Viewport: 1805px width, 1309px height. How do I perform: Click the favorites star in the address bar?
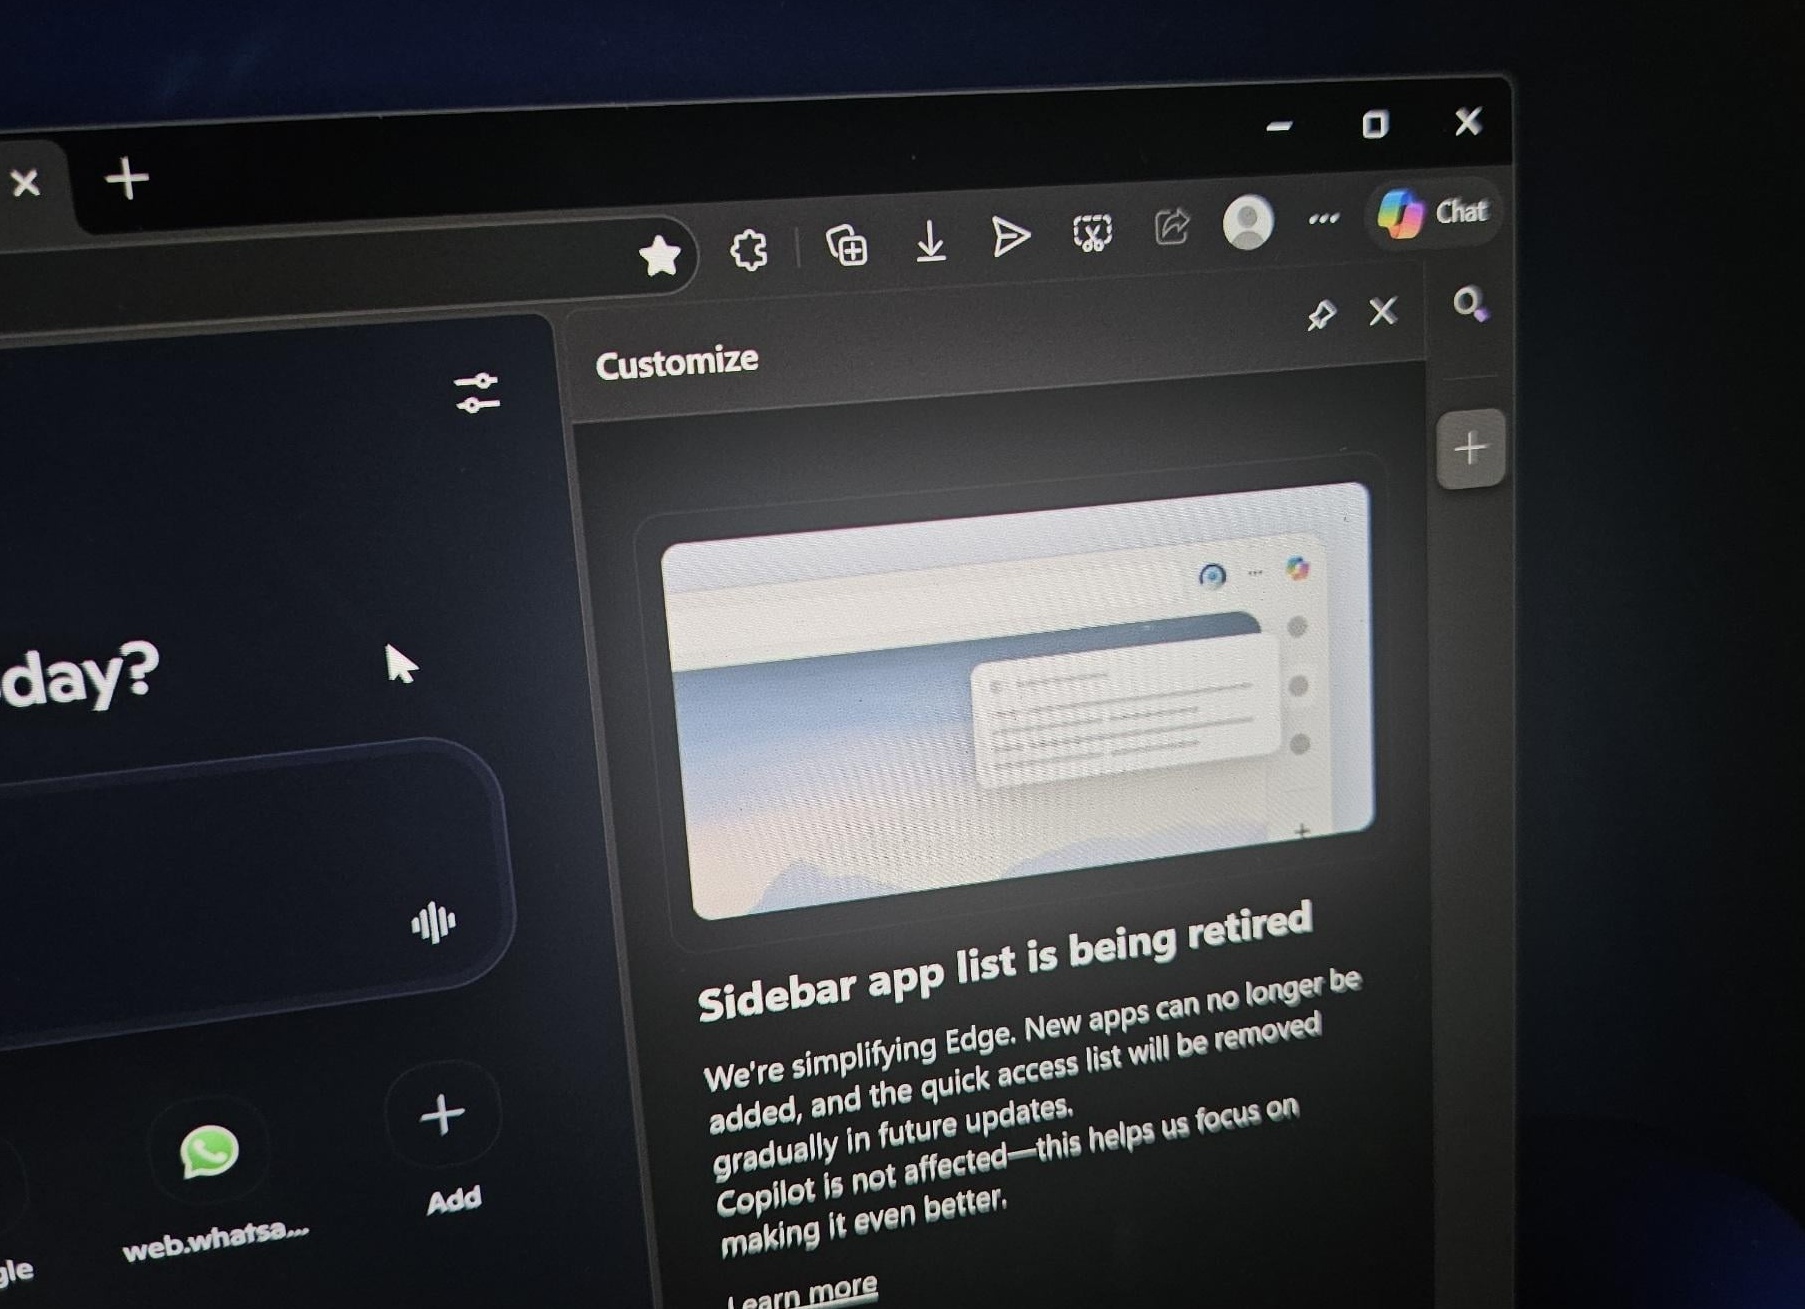(660, 256)
